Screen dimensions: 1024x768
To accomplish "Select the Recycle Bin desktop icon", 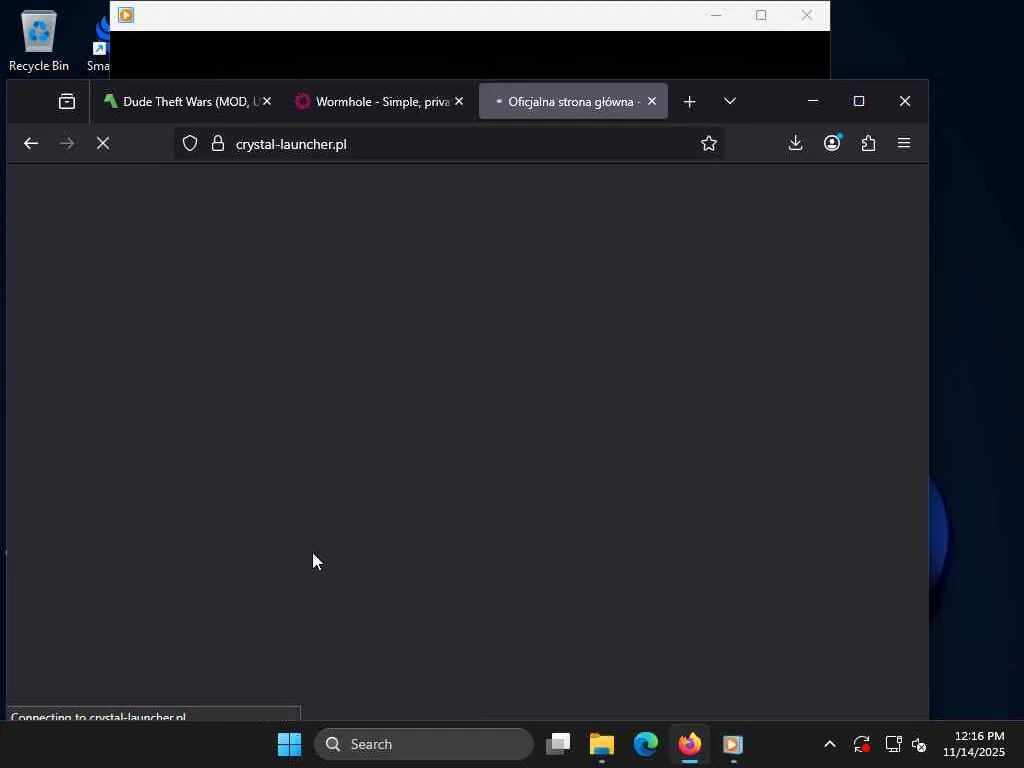I will pos(39,40).
